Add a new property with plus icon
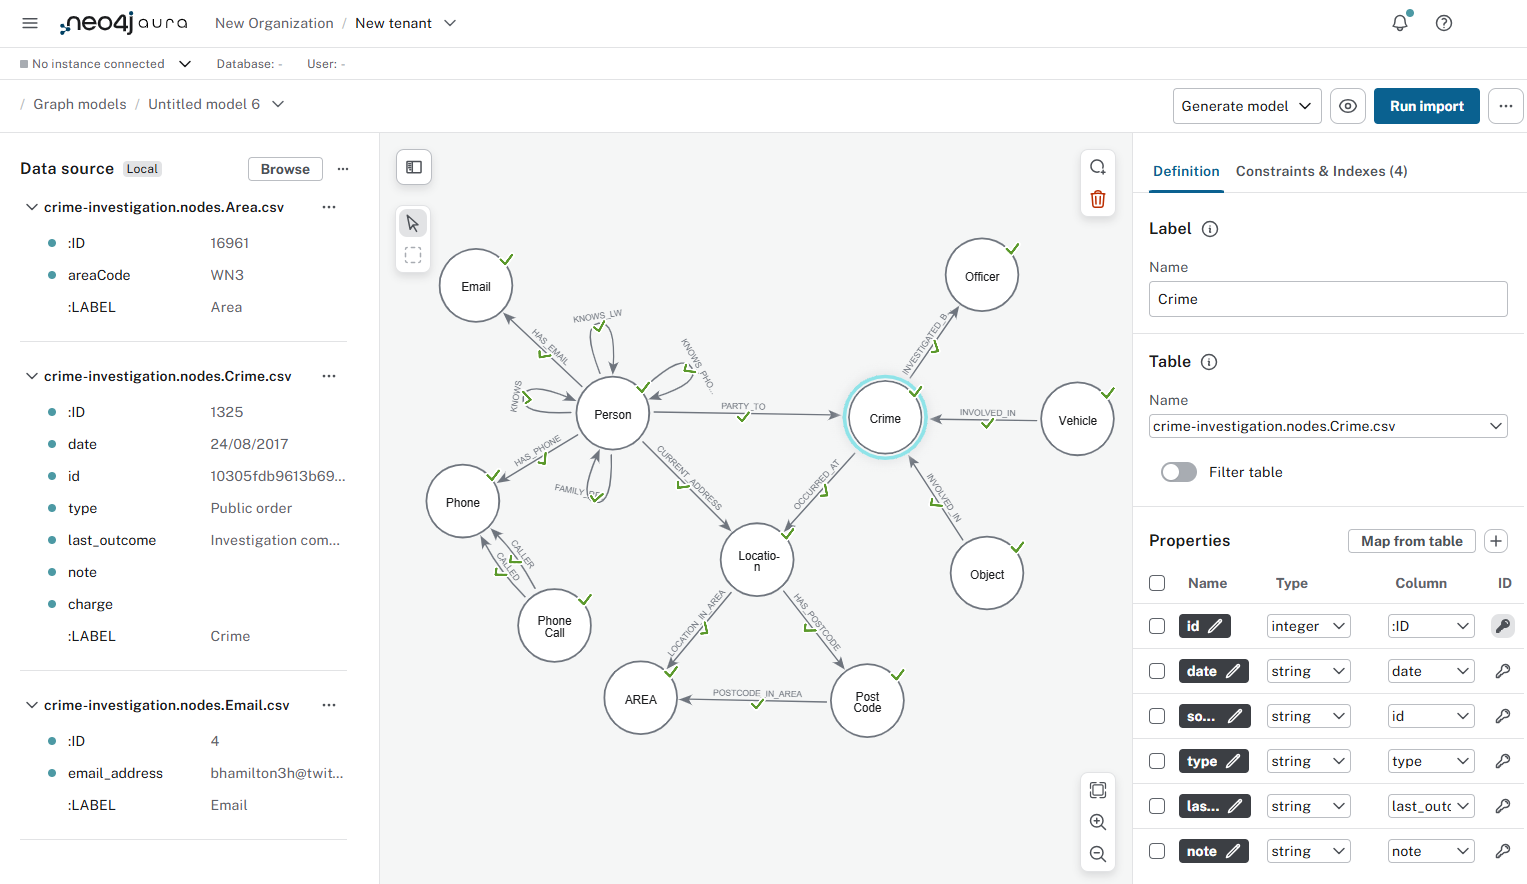Viewport: 1527px width, 884px height. click(x=1496, y=541)
